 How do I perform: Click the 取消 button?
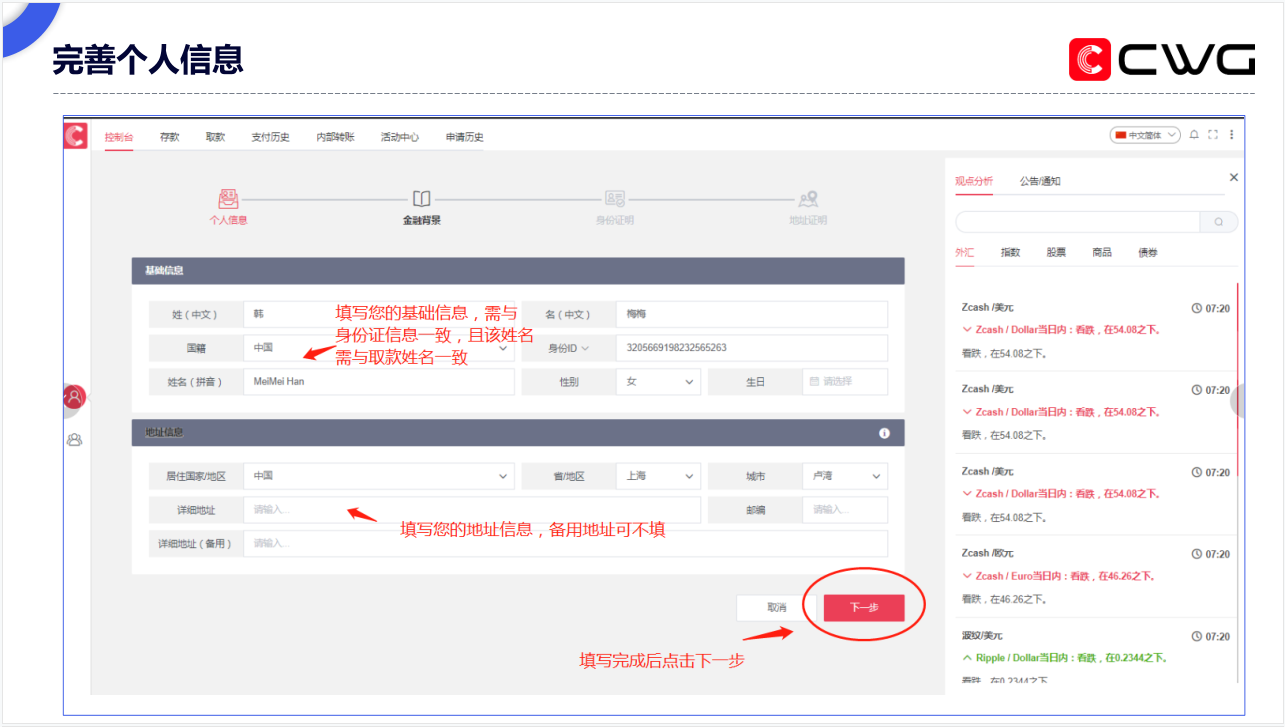(x=777, y=607)
